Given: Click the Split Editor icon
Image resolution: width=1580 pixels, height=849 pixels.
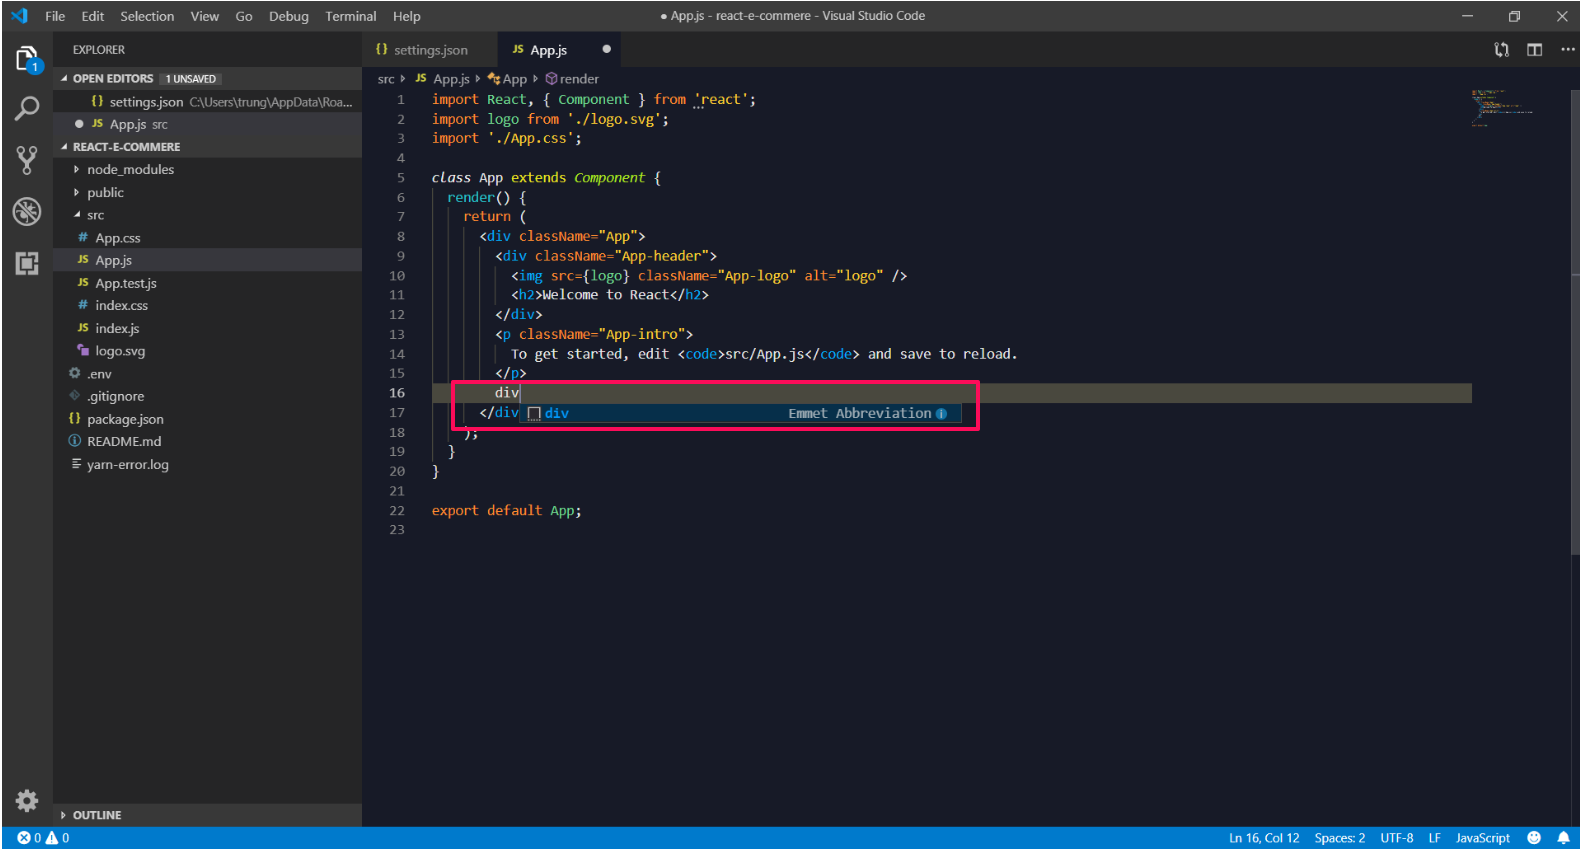Looking at the screenshot, I should coord(1534,50).
